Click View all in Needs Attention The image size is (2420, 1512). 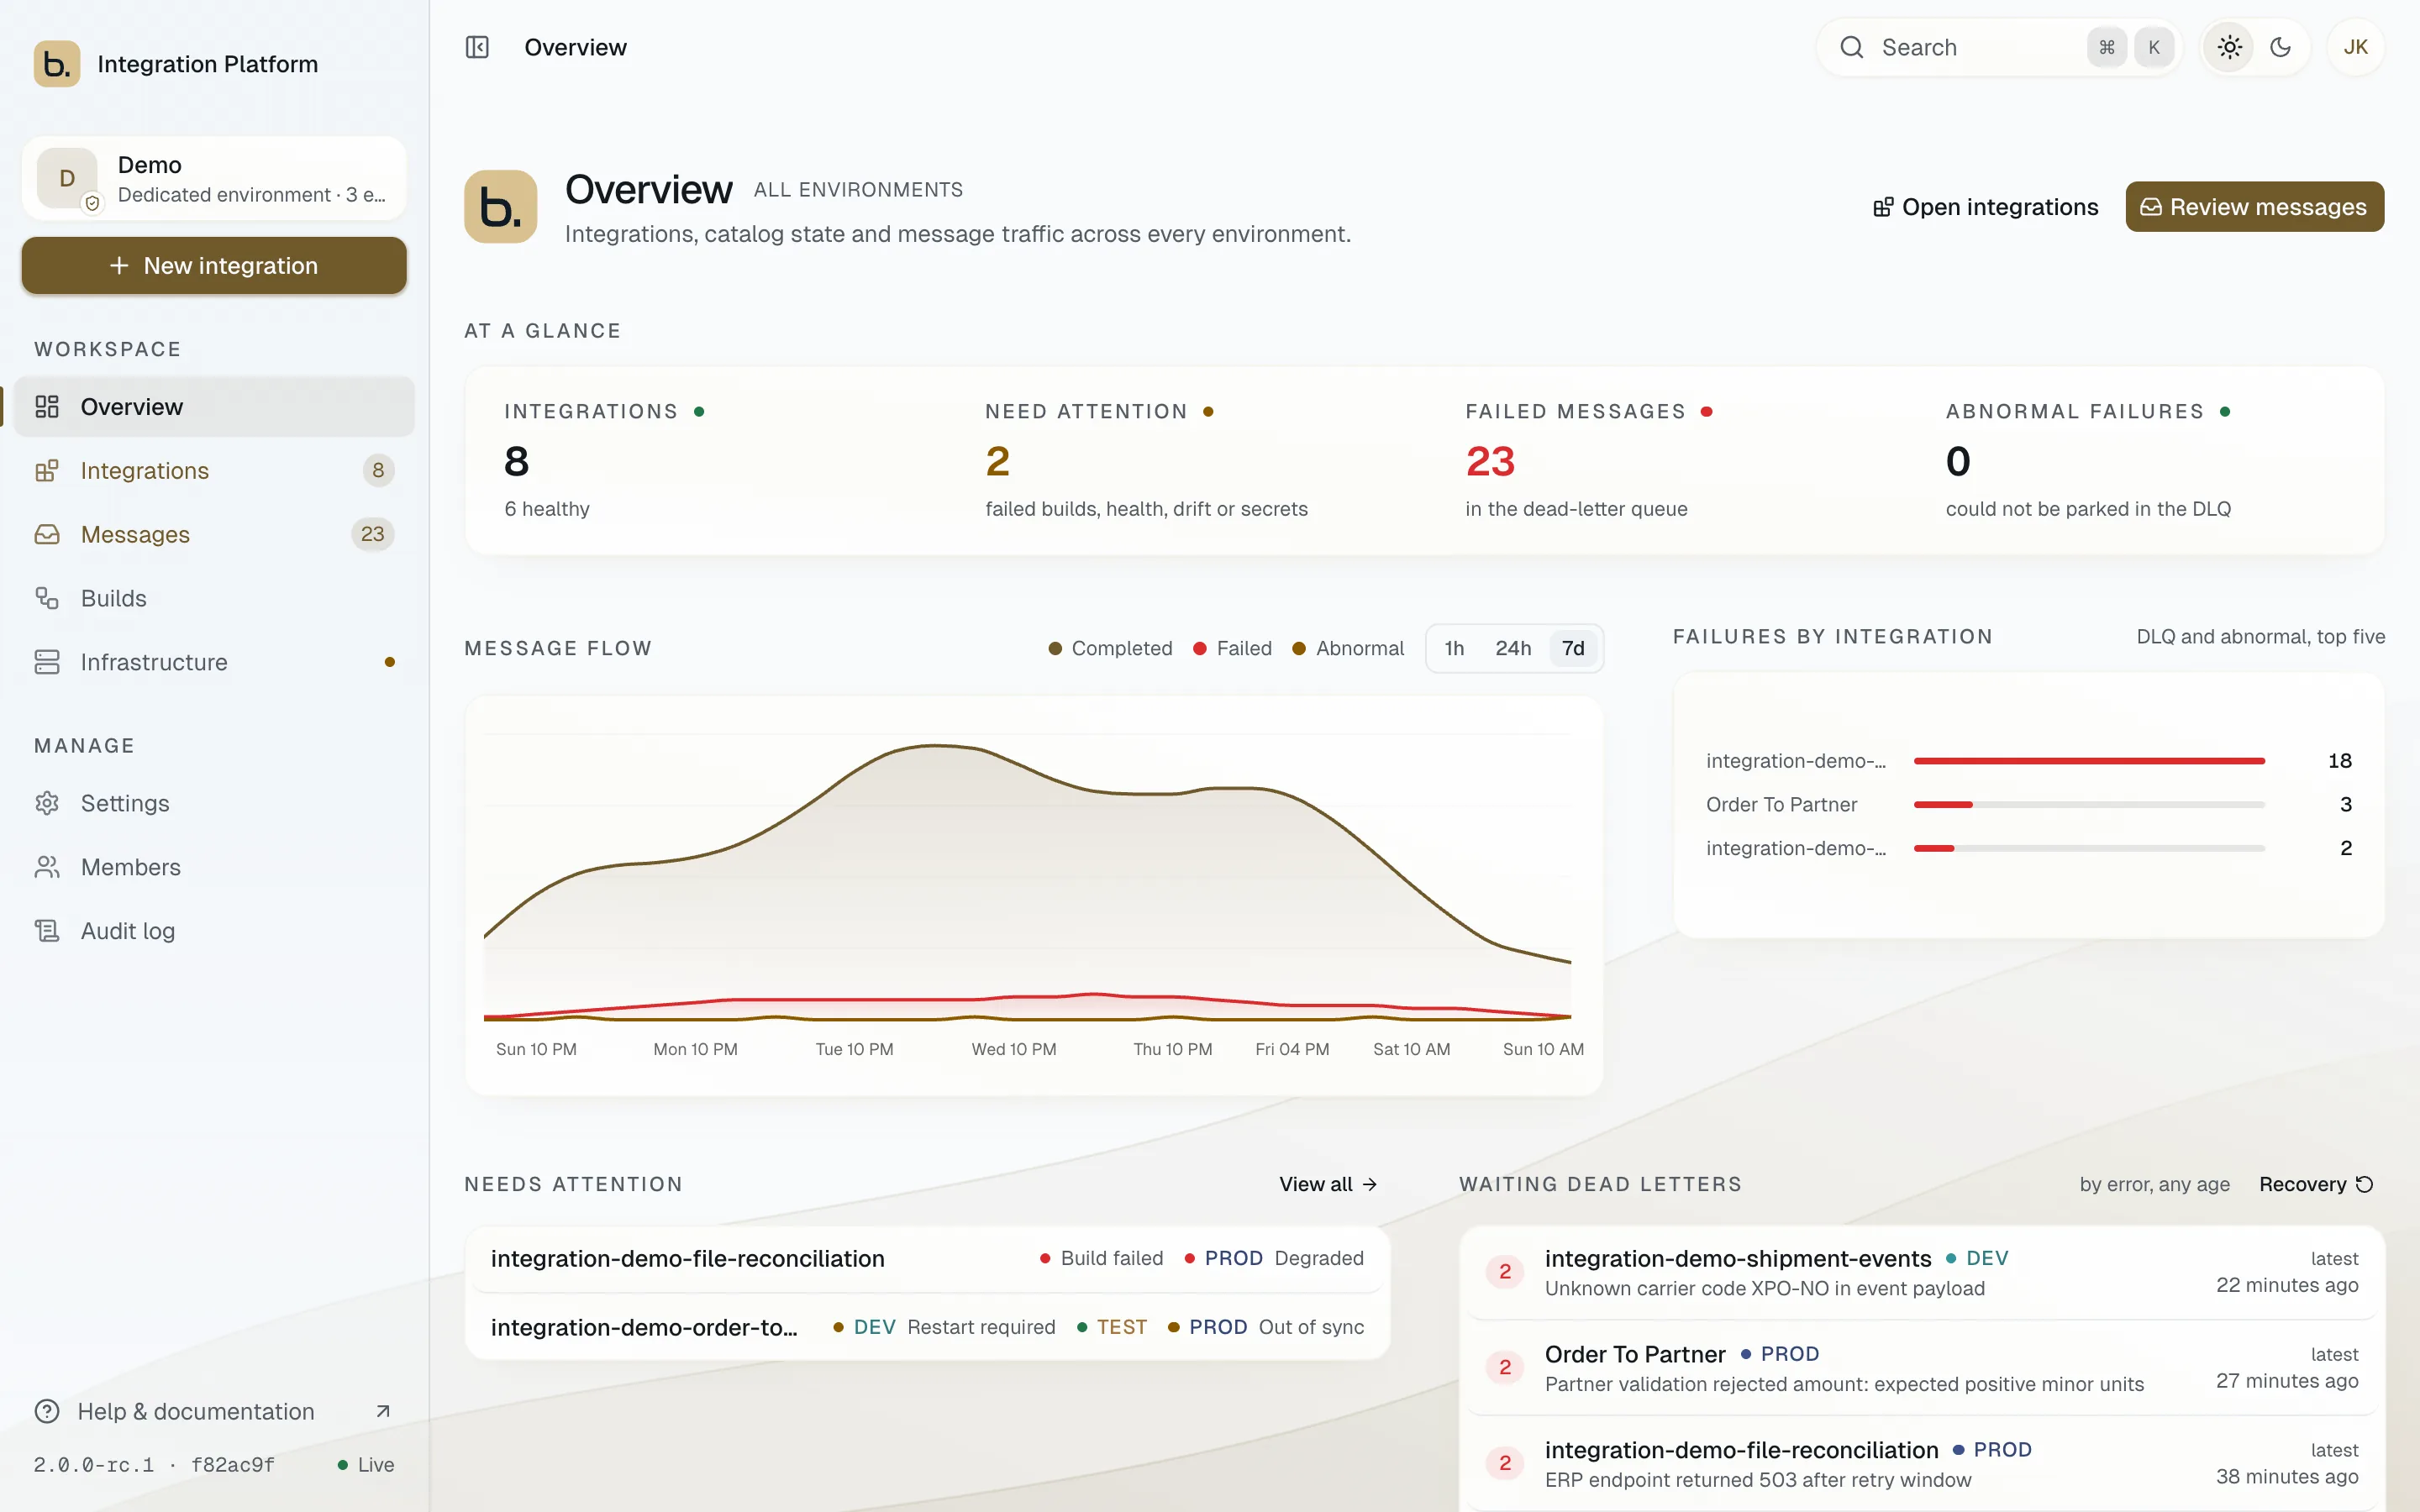click(1328, 1184)
